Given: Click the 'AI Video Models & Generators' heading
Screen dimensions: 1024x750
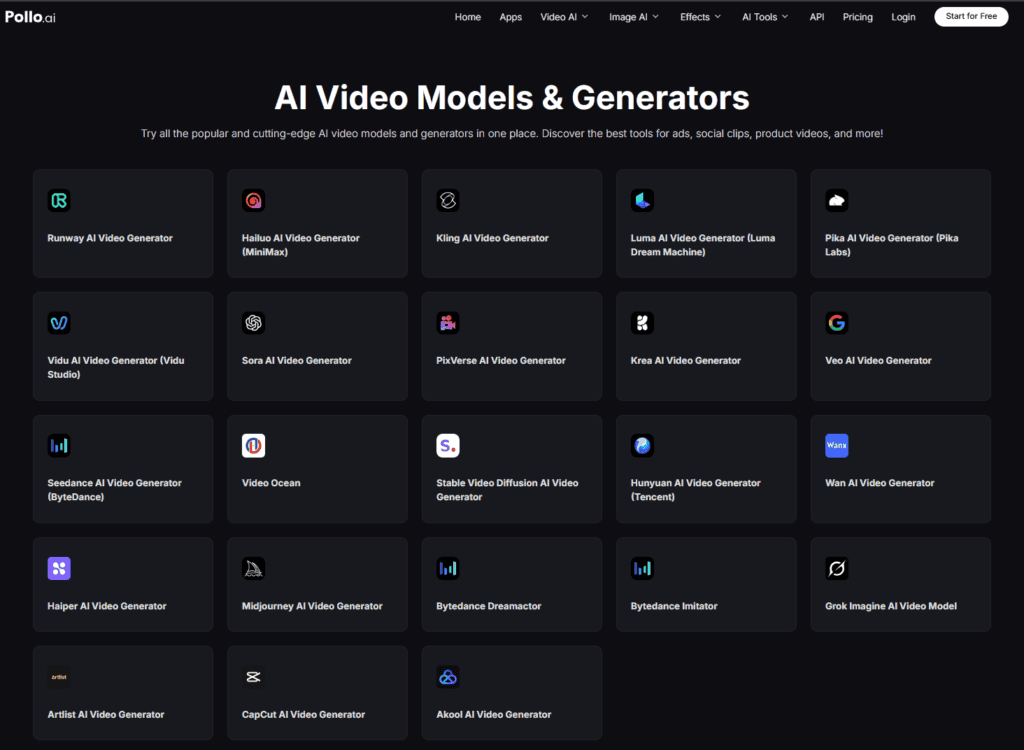Looking at the screenshot, I should (x=511, y=97).
